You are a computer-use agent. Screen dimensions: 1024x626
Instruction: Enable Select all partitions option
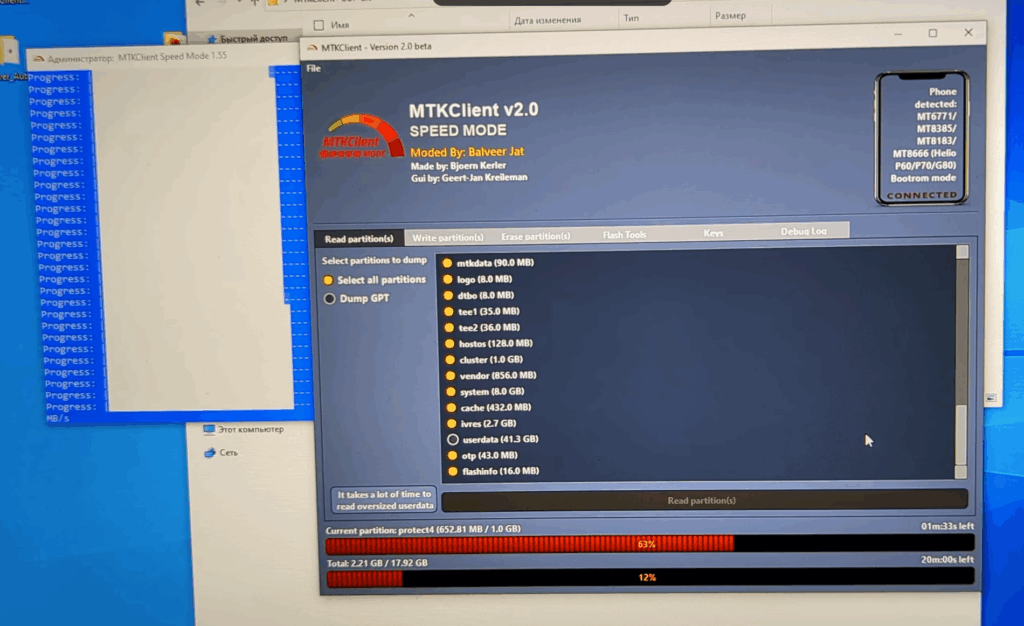point(329,280)
